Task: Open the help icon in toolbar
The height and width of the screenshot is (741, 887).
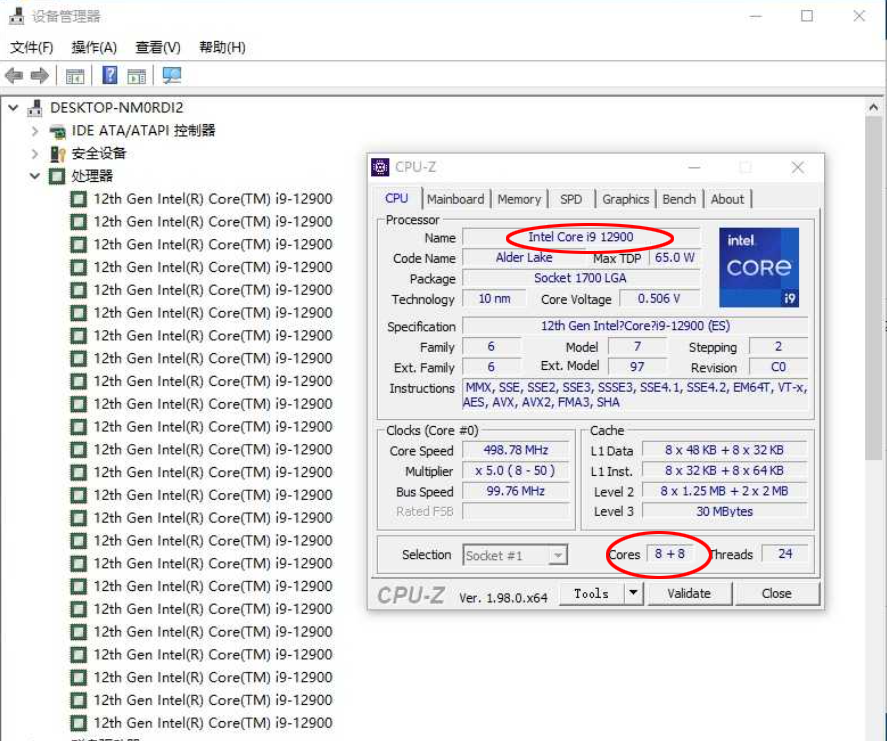Action: pyautogui.click(x=110, y=75)
